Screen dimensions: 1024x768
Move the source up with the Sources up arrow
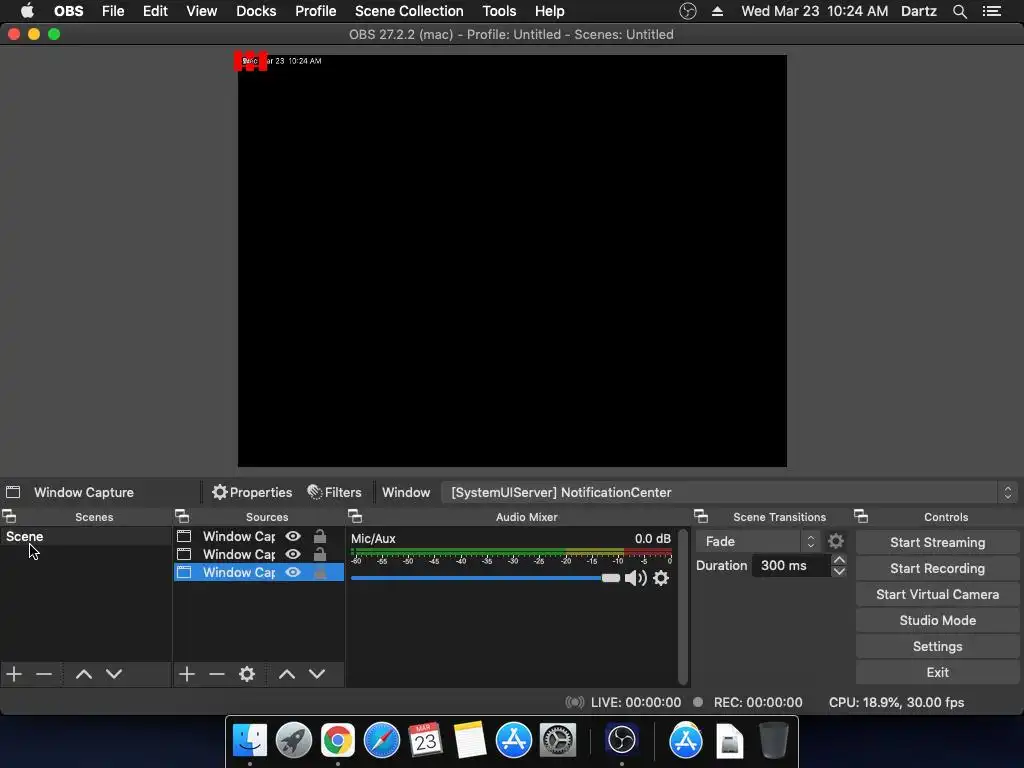287,674
